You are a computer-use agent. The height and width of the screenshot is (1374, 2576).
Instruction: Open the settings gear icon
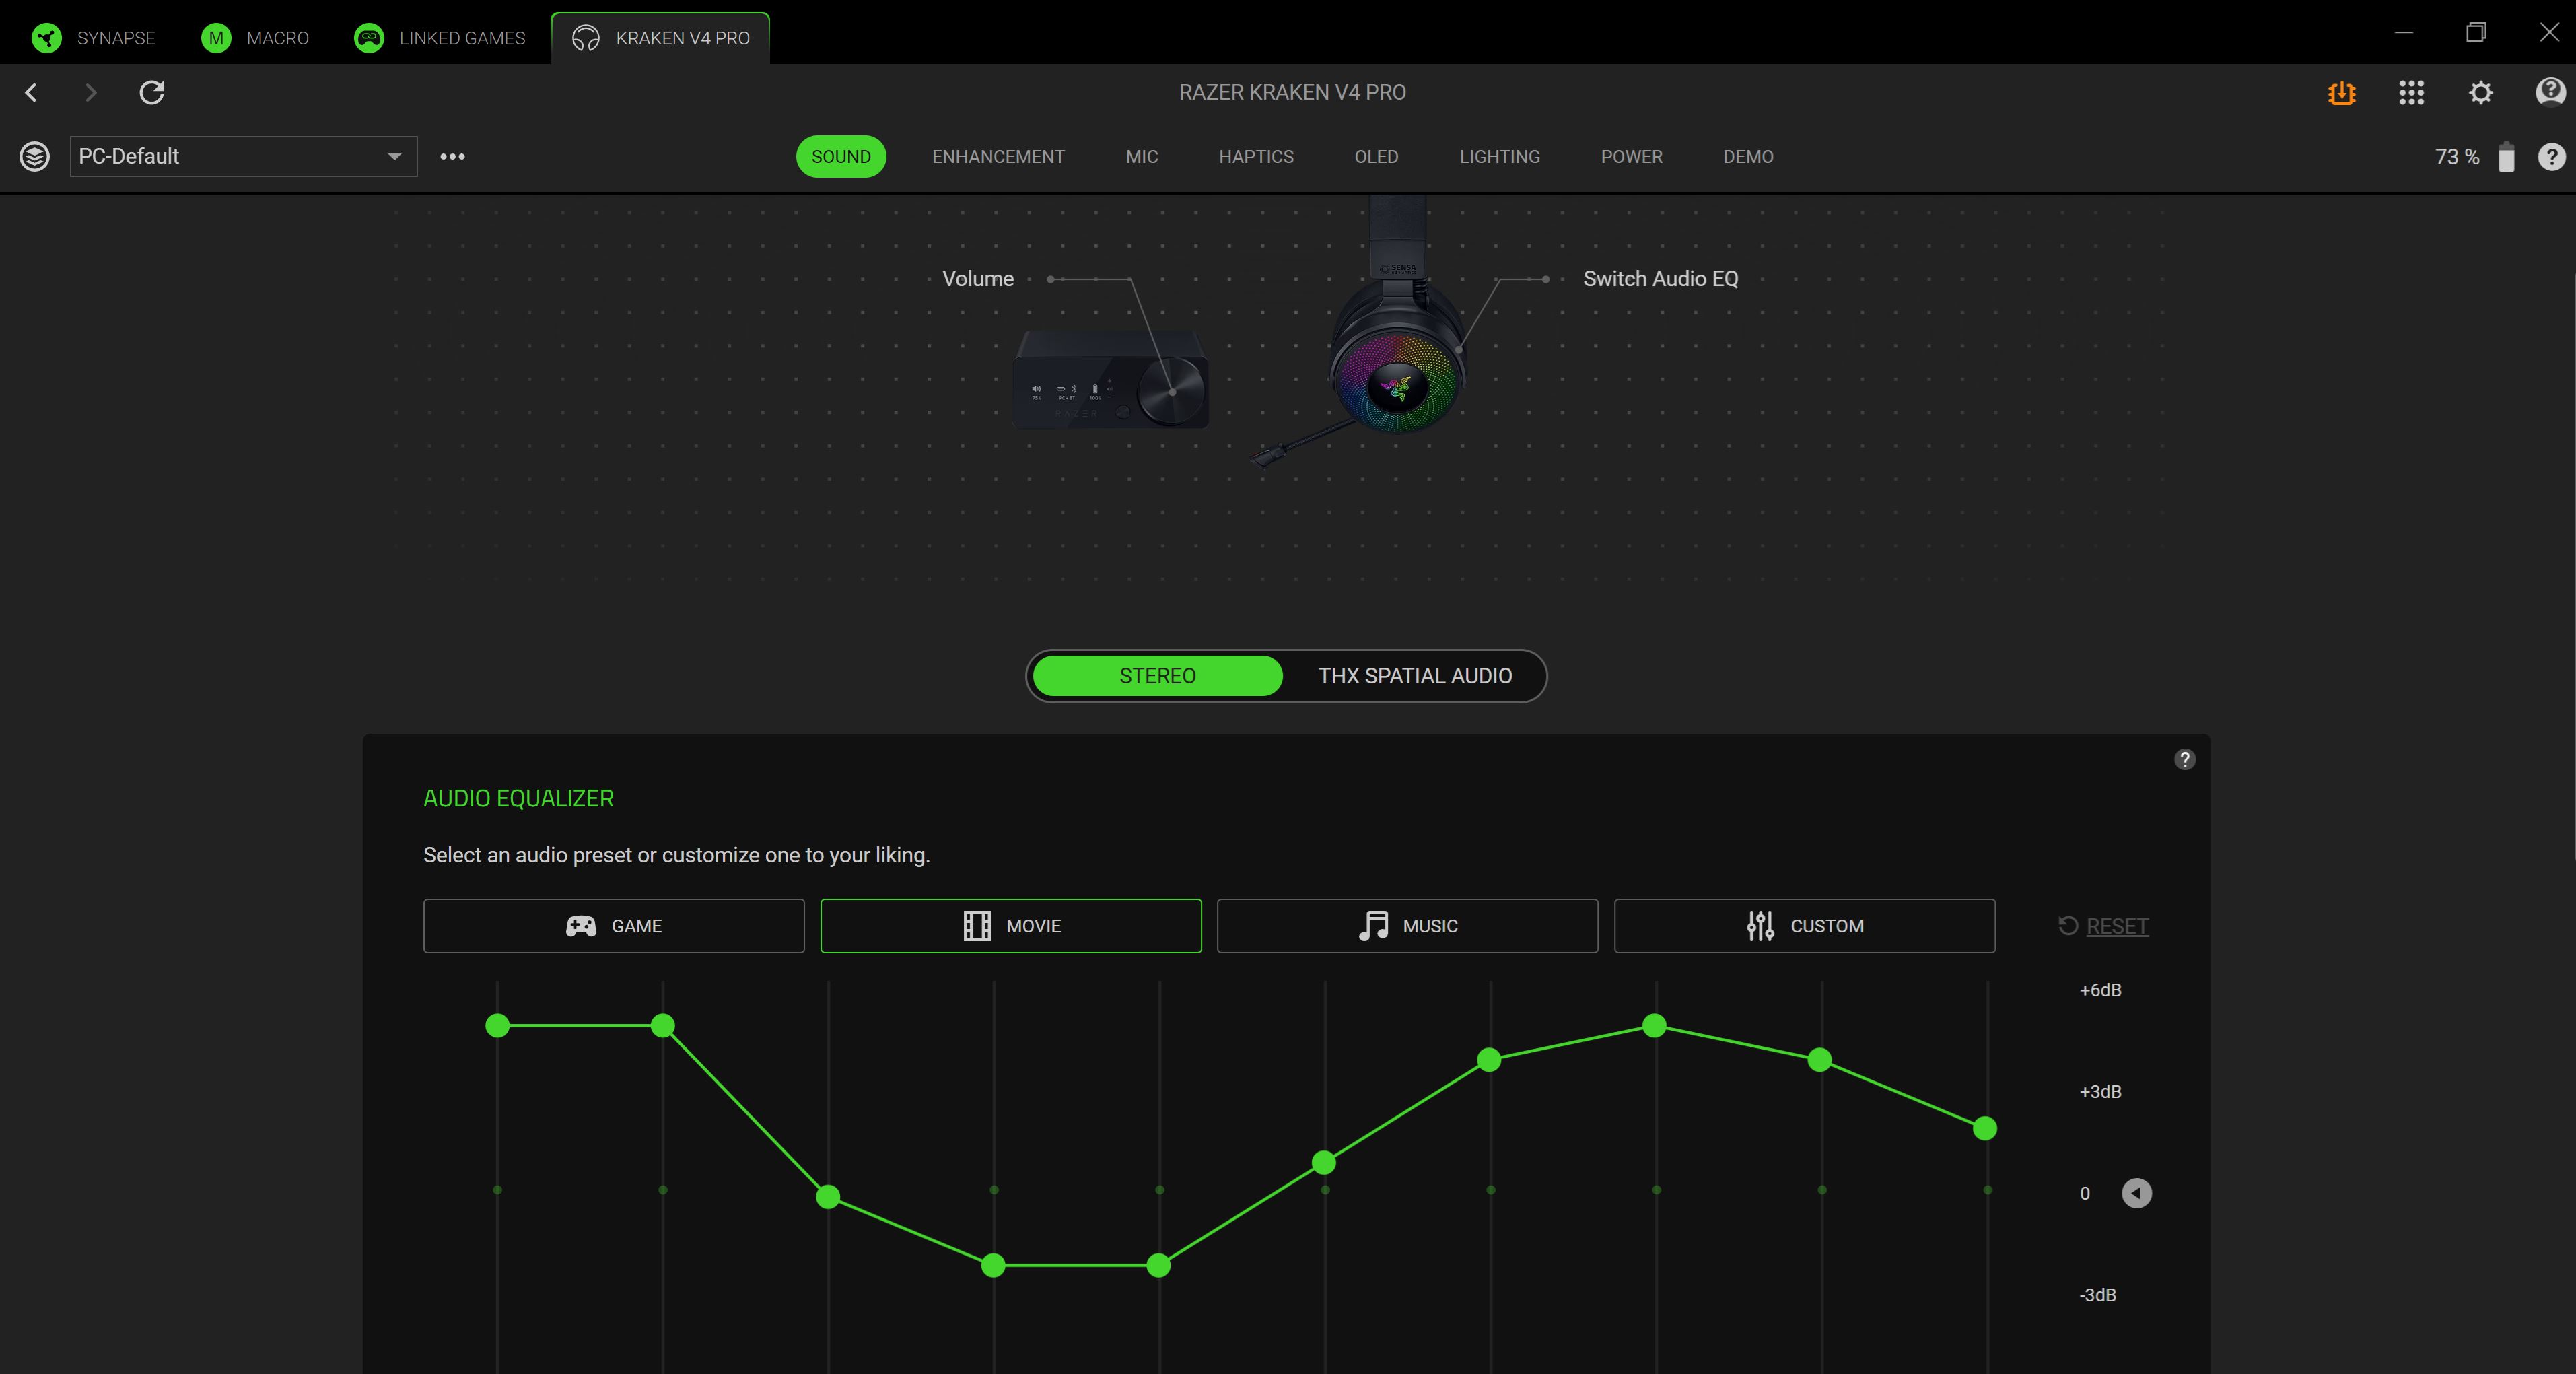[2480, 93]
